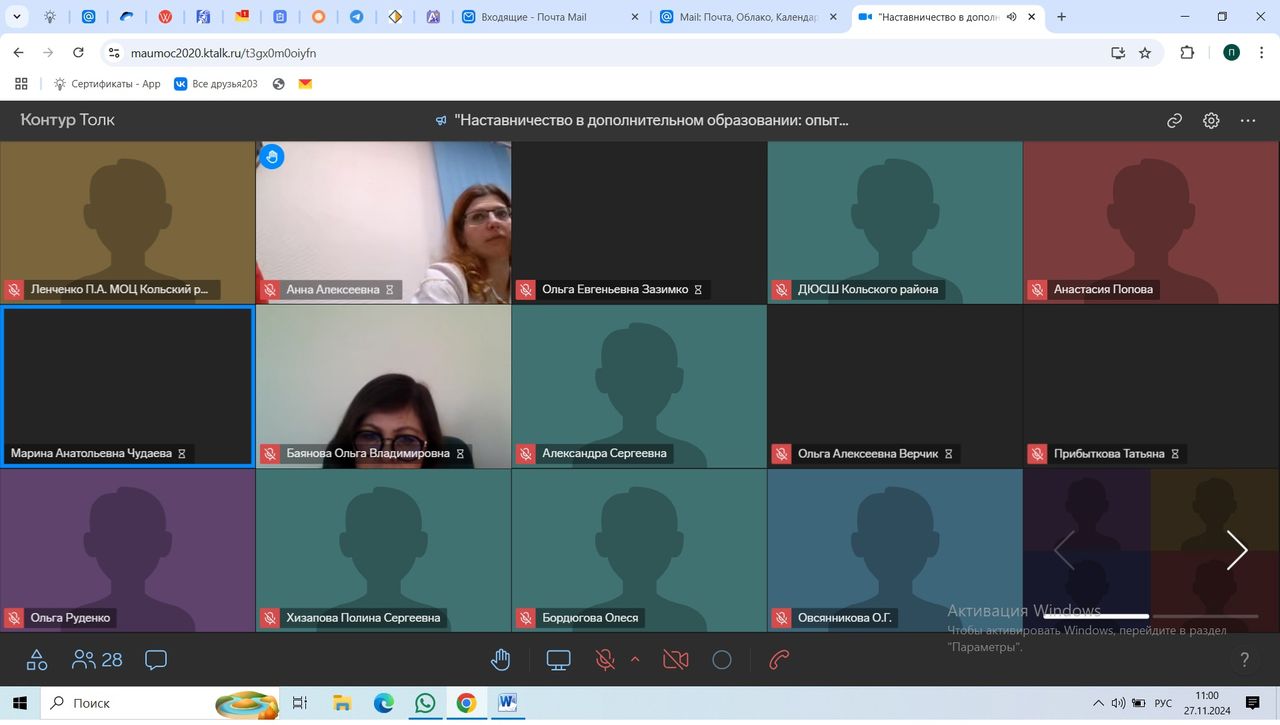
Task: Open Gmail envelope bookmark
Action: pos(306,84)
